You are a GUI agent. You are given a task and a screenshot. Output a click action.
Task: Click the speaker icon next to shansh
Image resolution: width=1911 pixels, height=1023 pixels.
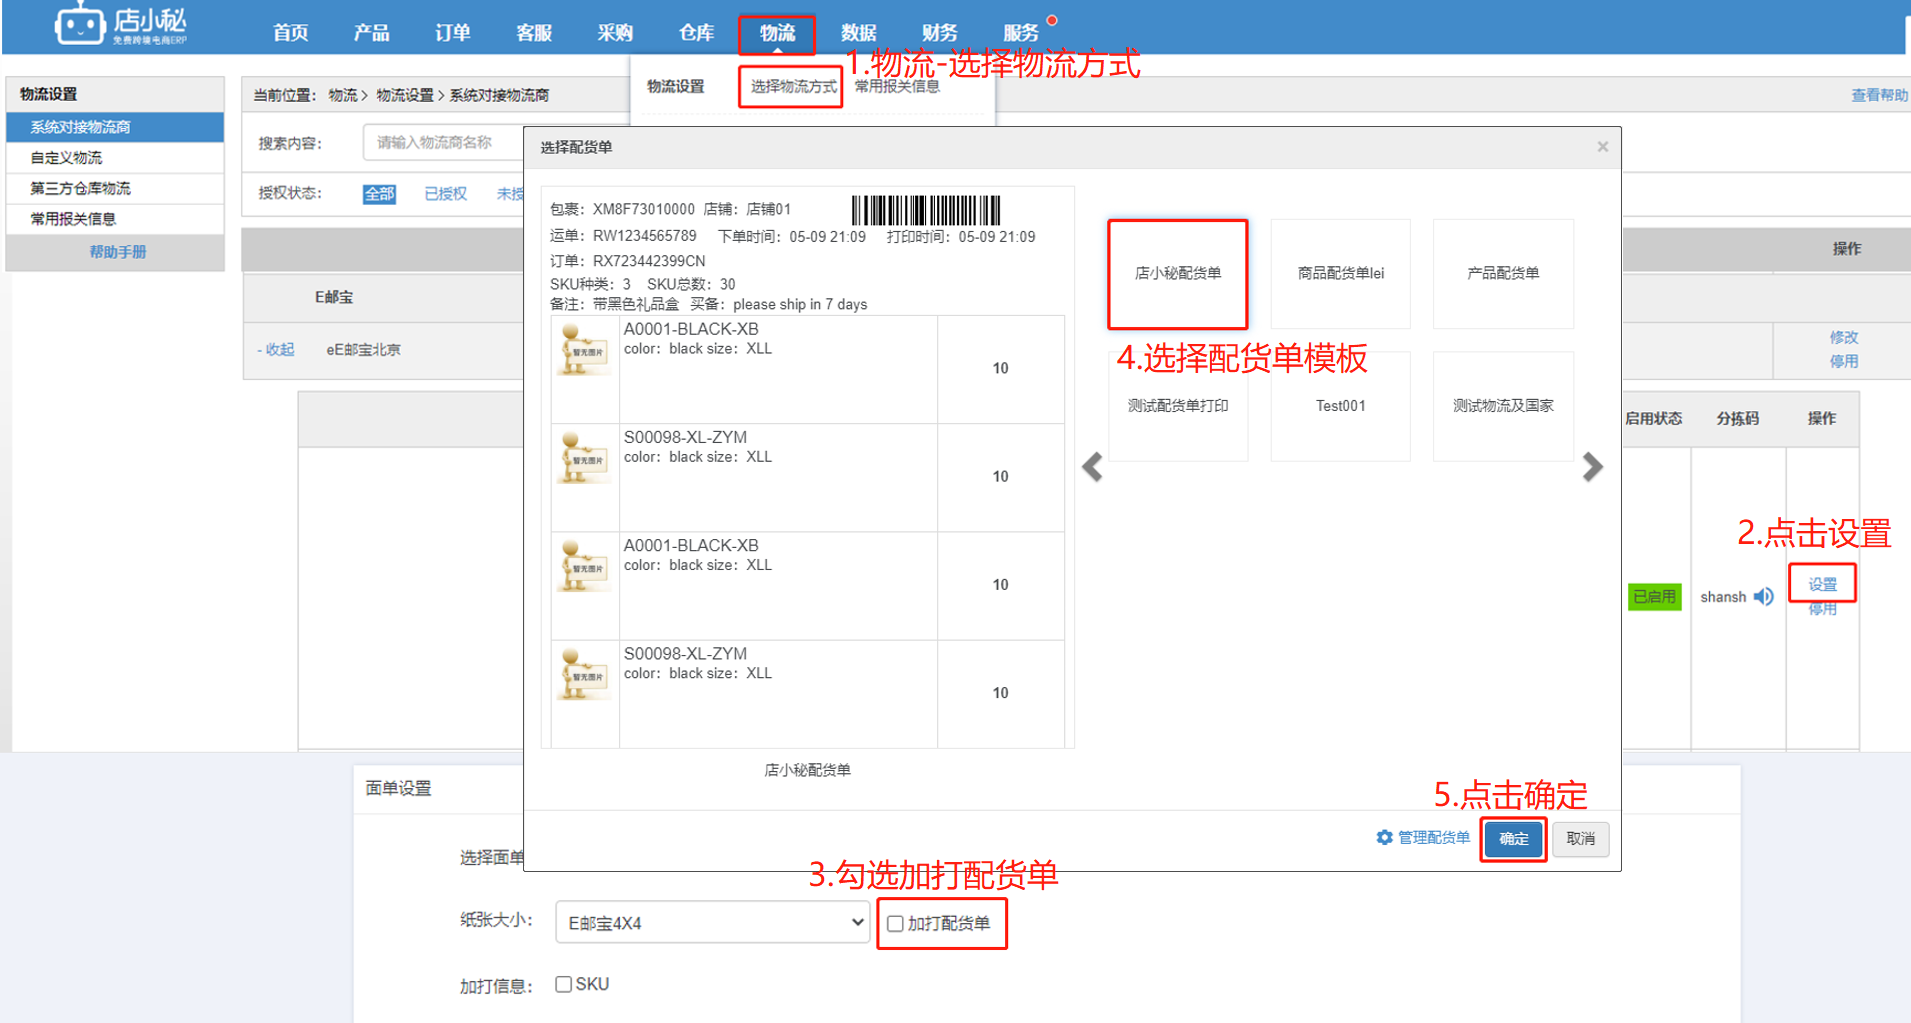click(1764, 597)
